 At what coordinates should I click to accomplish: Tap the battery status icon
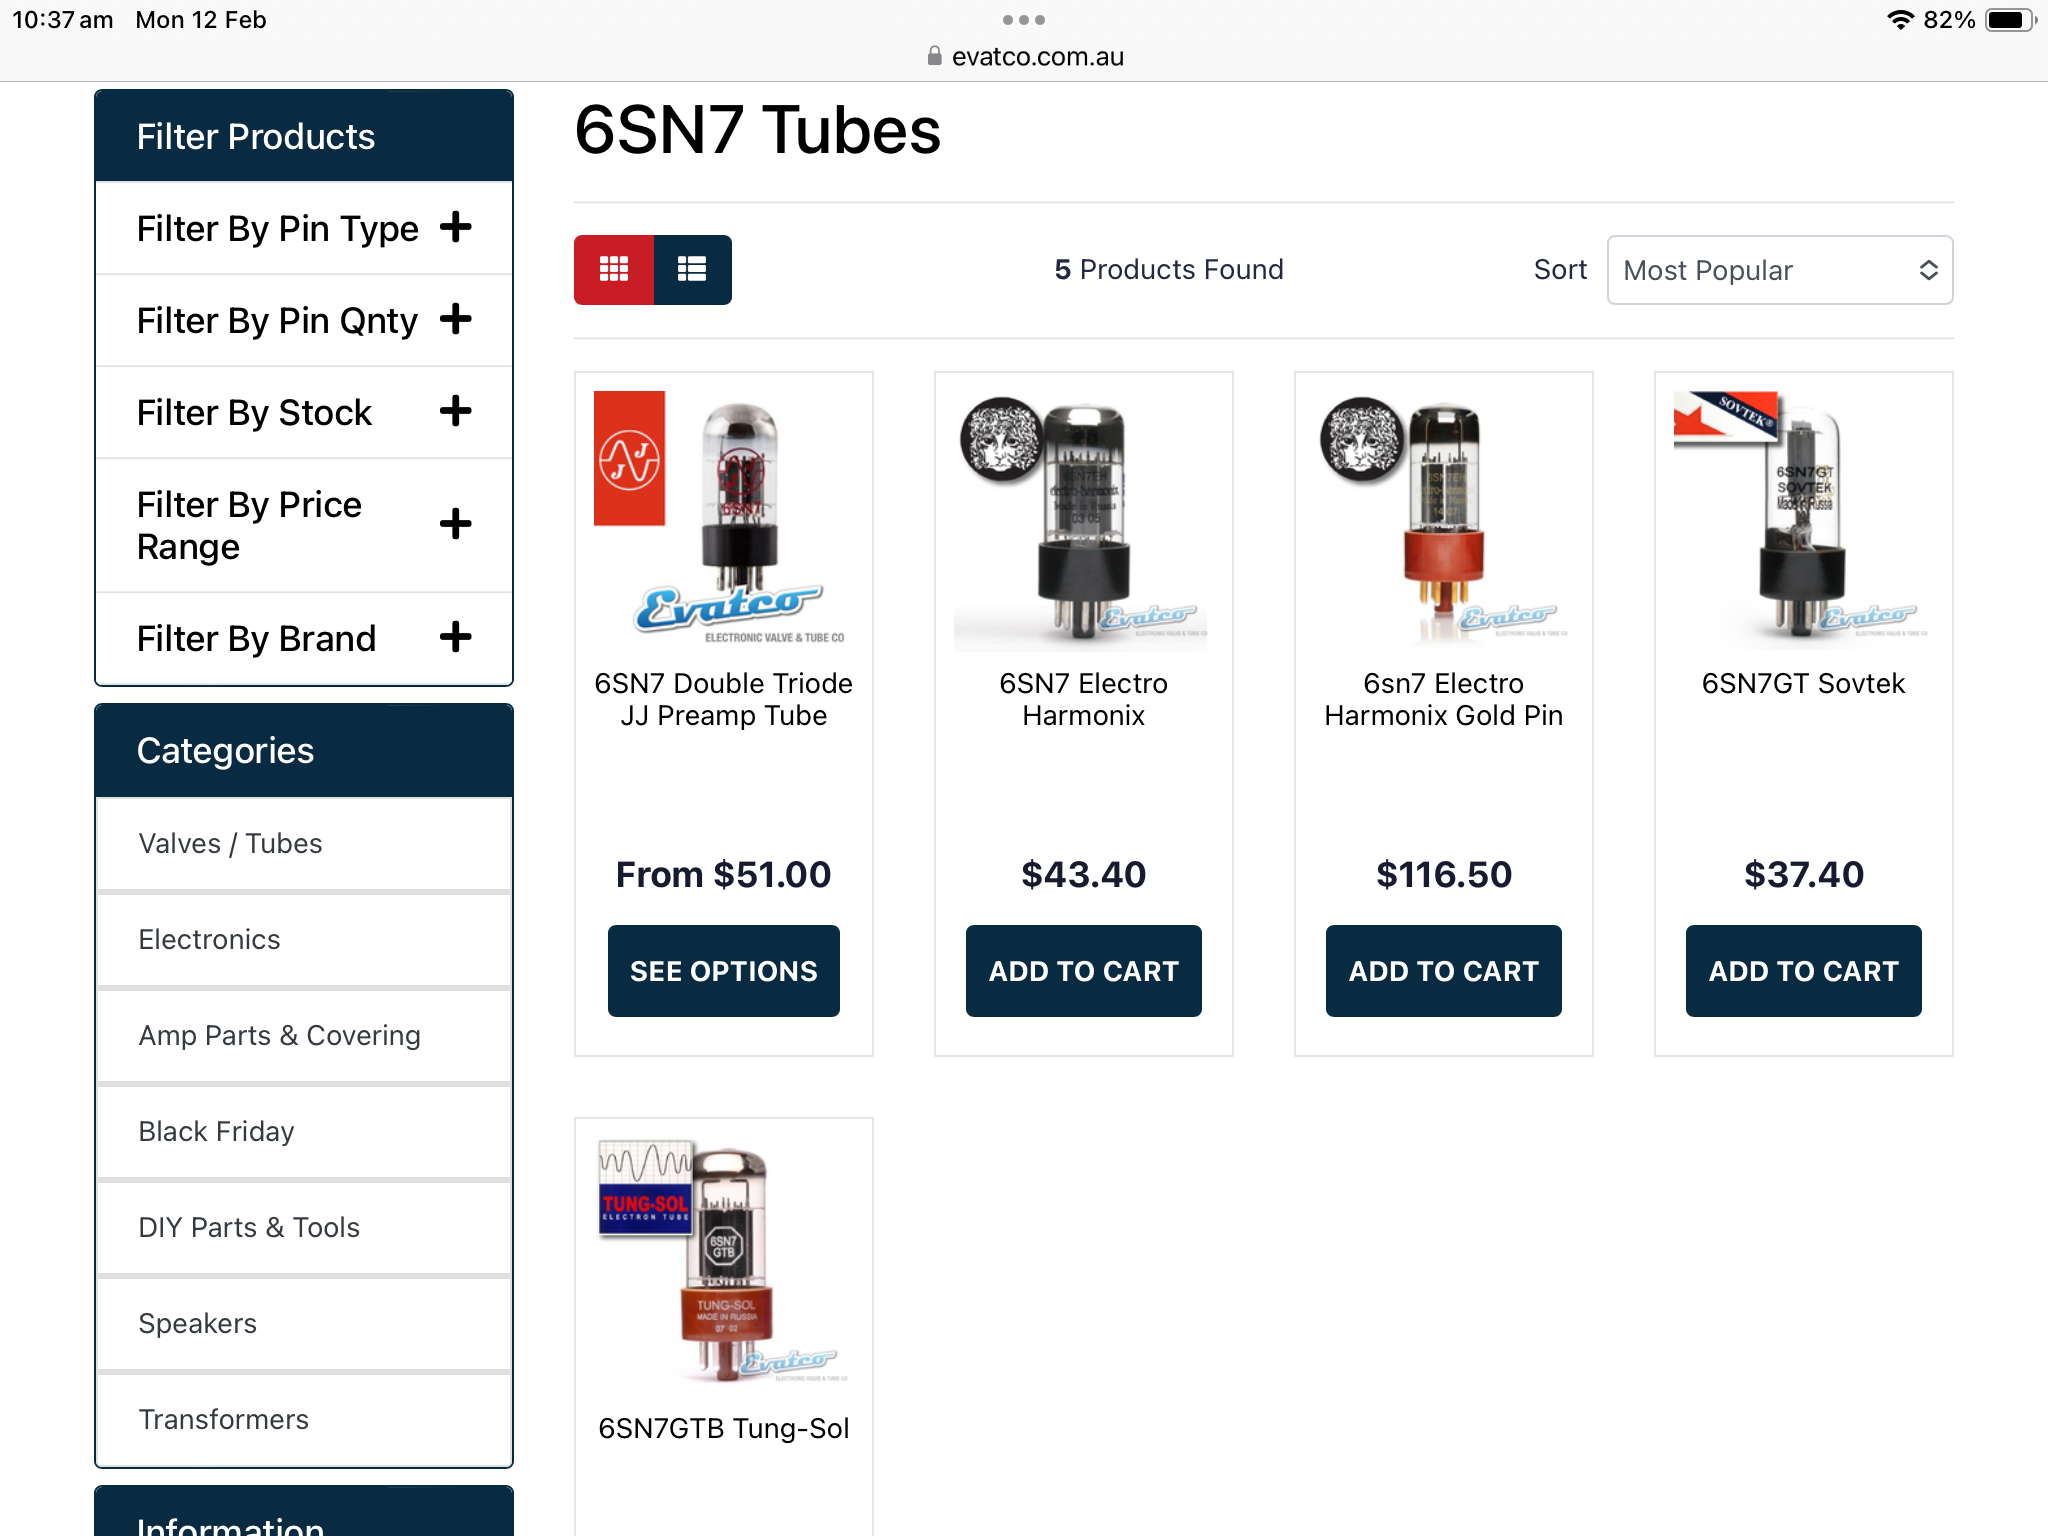point(2010,20)
